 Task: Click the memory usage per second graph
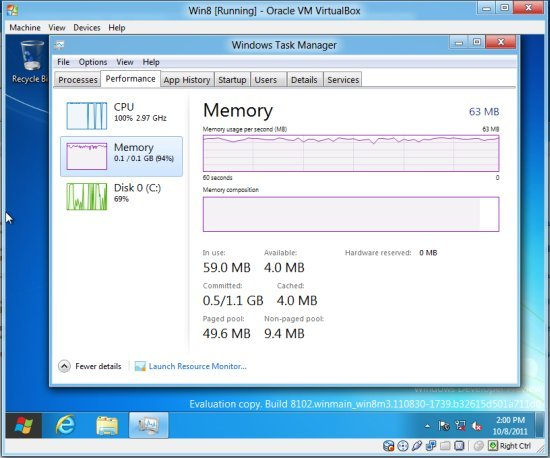(x=351, y=153)
